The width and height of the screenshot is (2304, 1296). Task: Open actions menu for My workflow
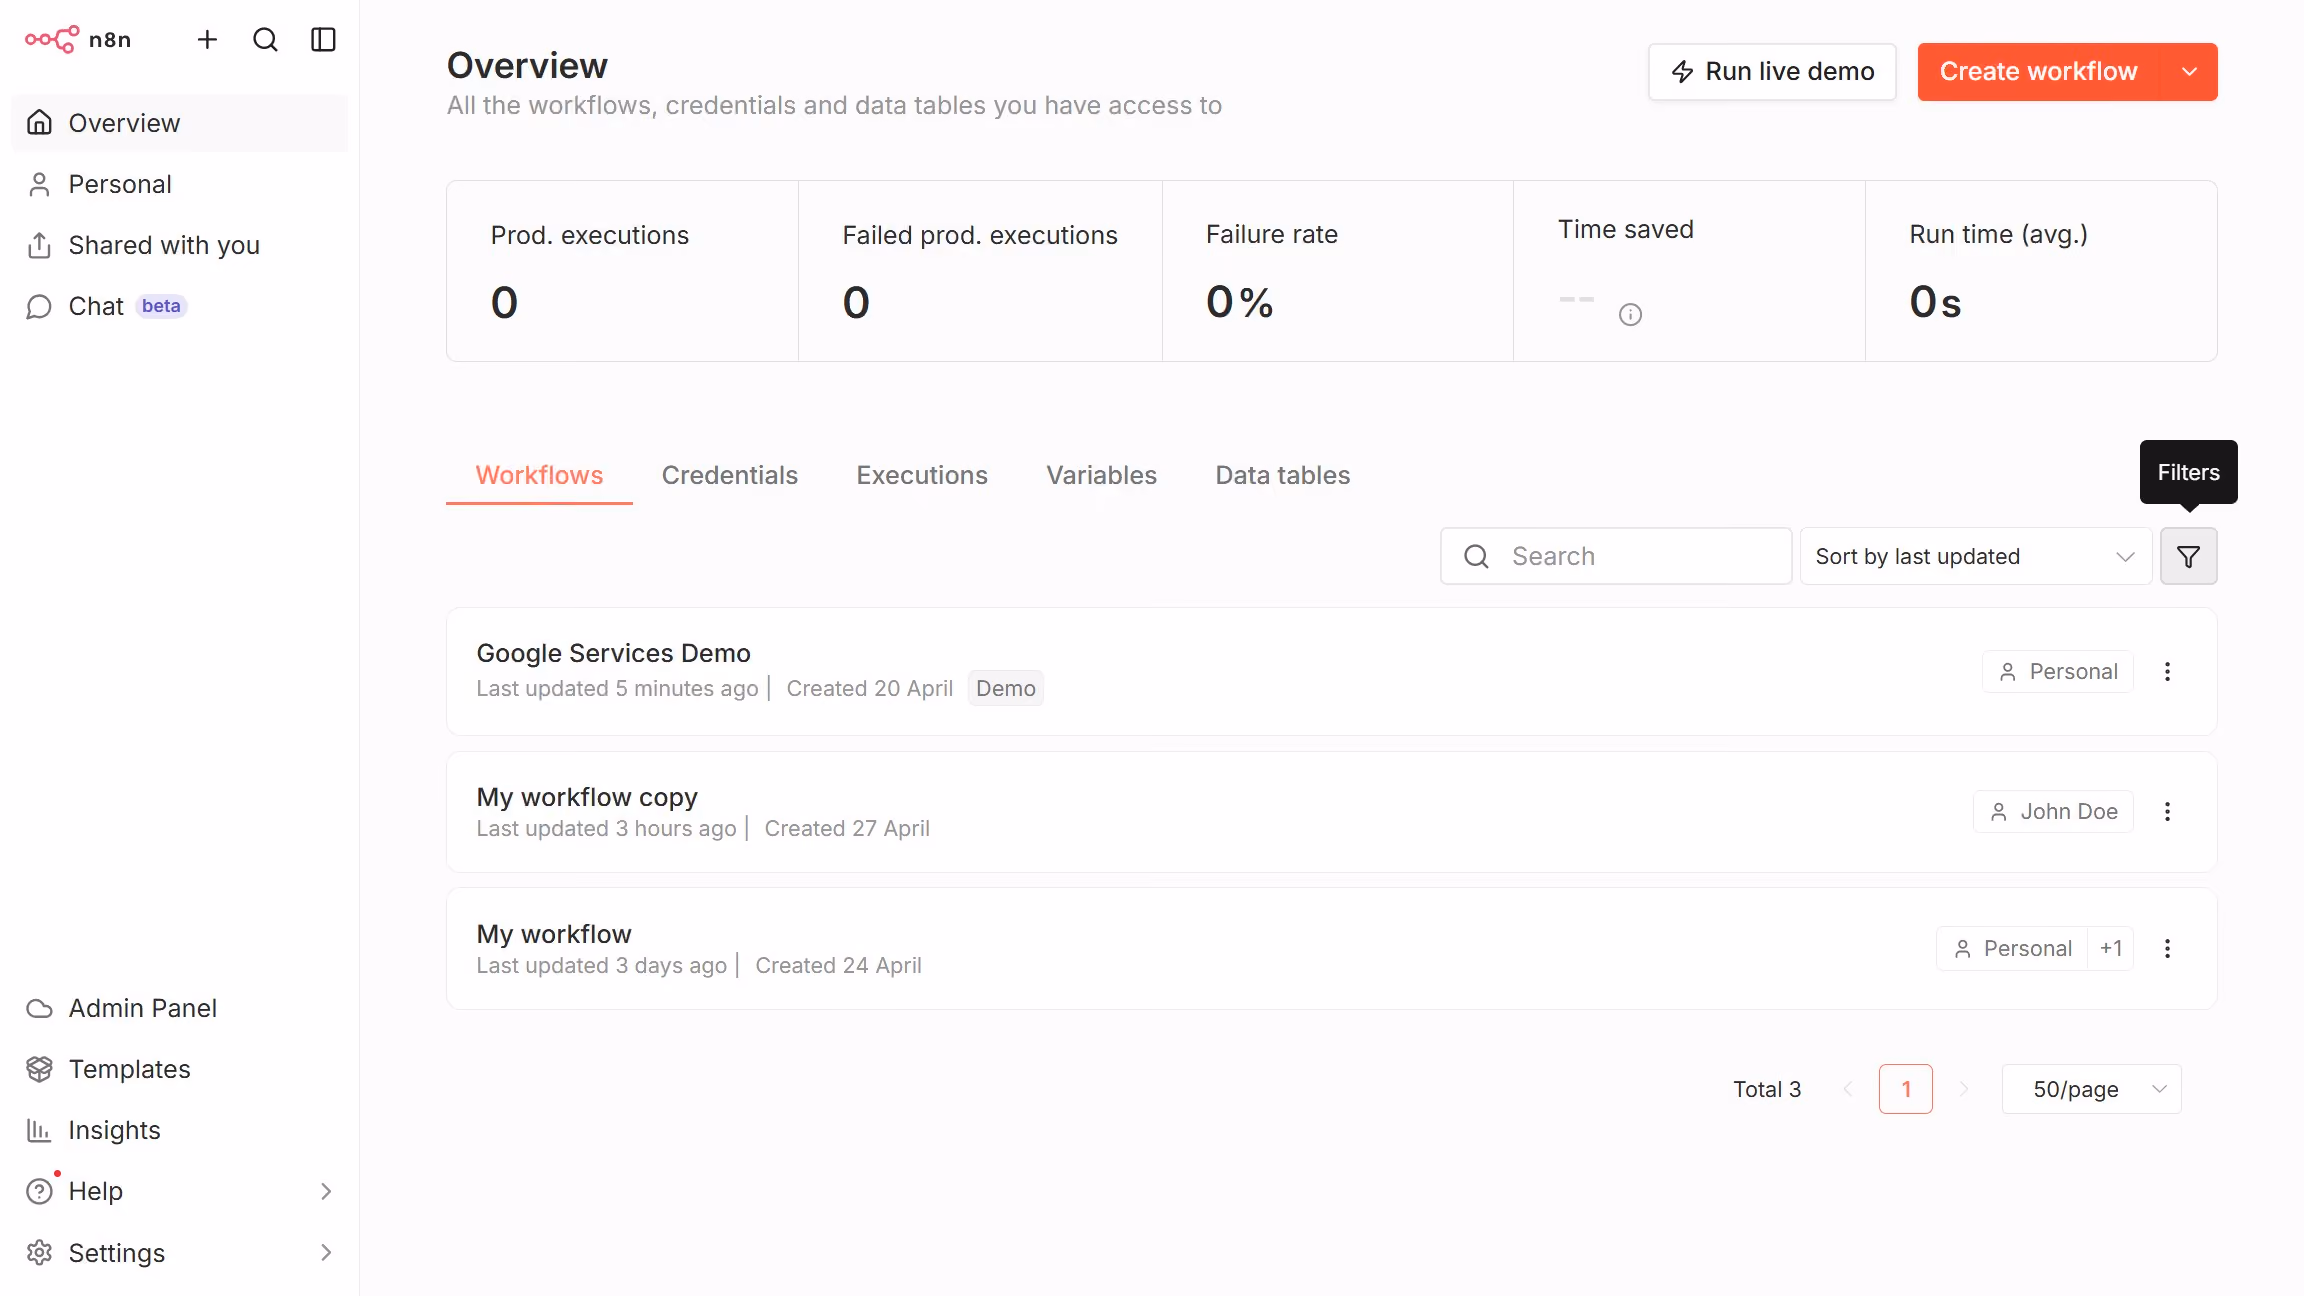[2168, 949]
